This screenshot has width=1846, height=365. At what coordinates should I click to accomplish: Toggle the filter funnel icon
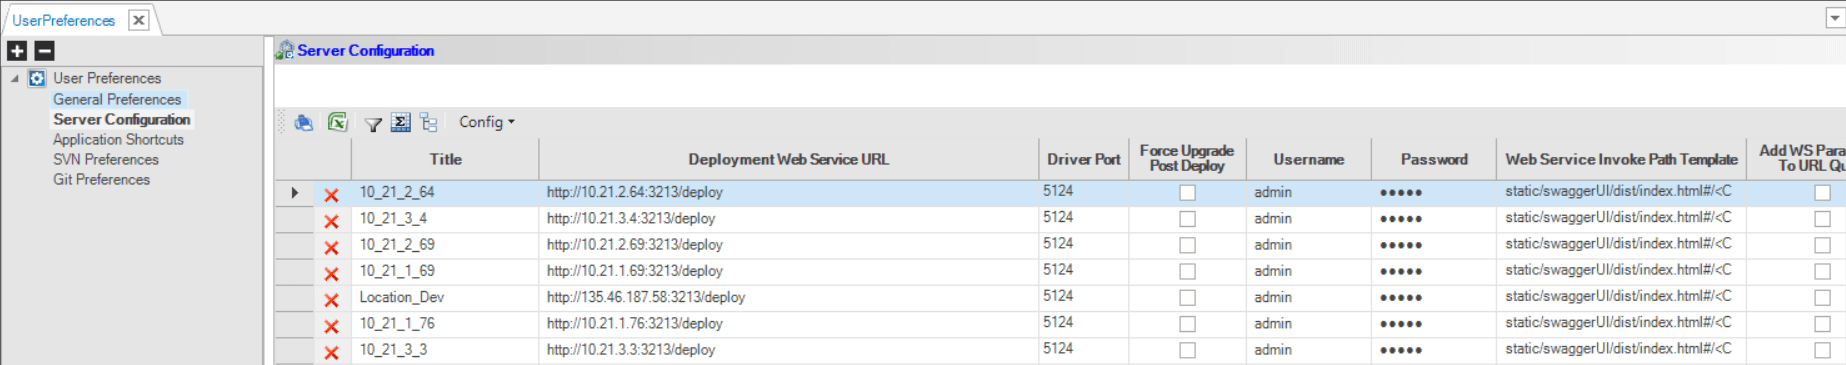pyautogui.click(x=373, y=123)
